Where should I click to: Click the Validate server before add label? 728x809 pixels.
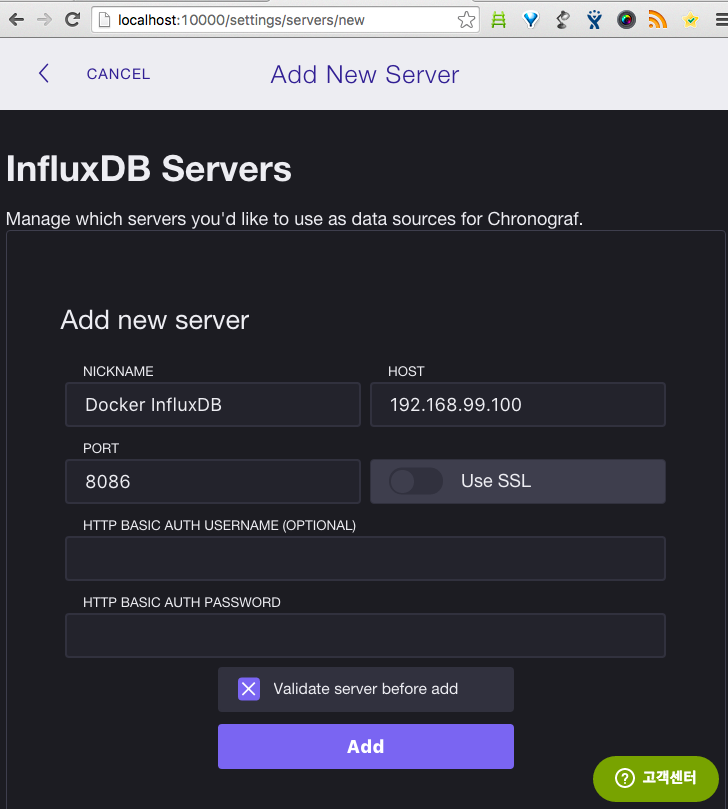pos(365,689)
